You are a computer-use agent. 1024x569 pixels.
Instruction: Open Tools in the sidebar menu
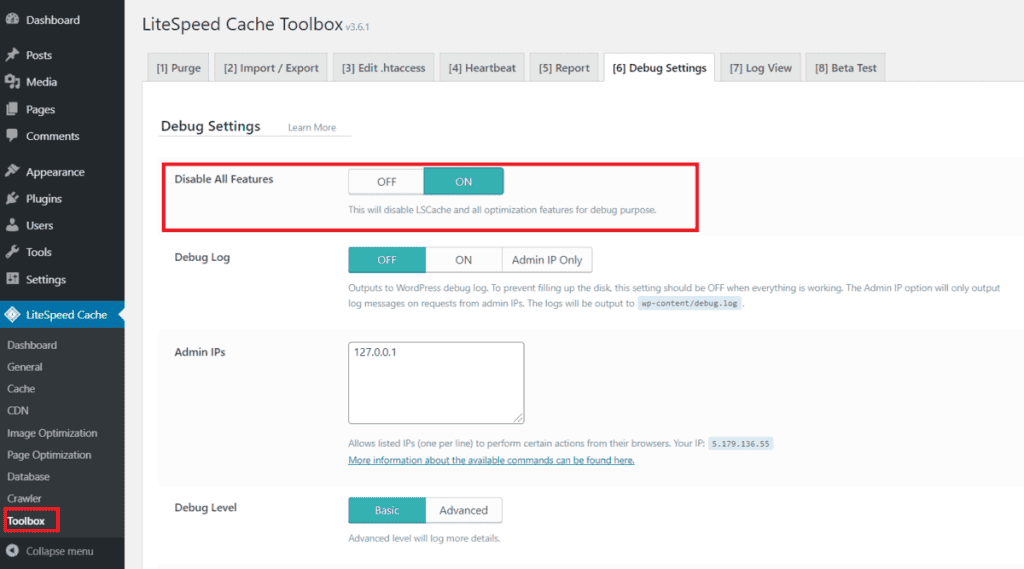[x=39, y=252]
